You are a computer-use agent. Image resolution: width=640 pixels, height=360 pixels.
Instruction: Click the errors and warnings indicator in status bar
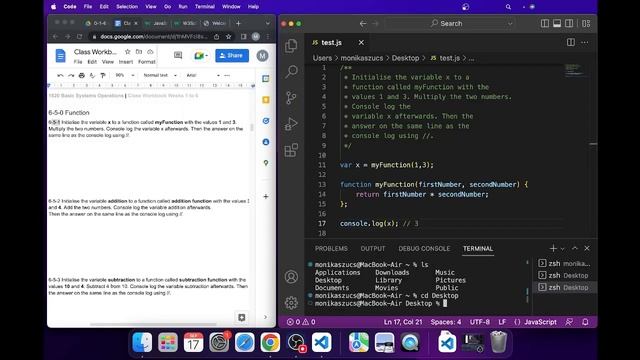coord(301,322)
